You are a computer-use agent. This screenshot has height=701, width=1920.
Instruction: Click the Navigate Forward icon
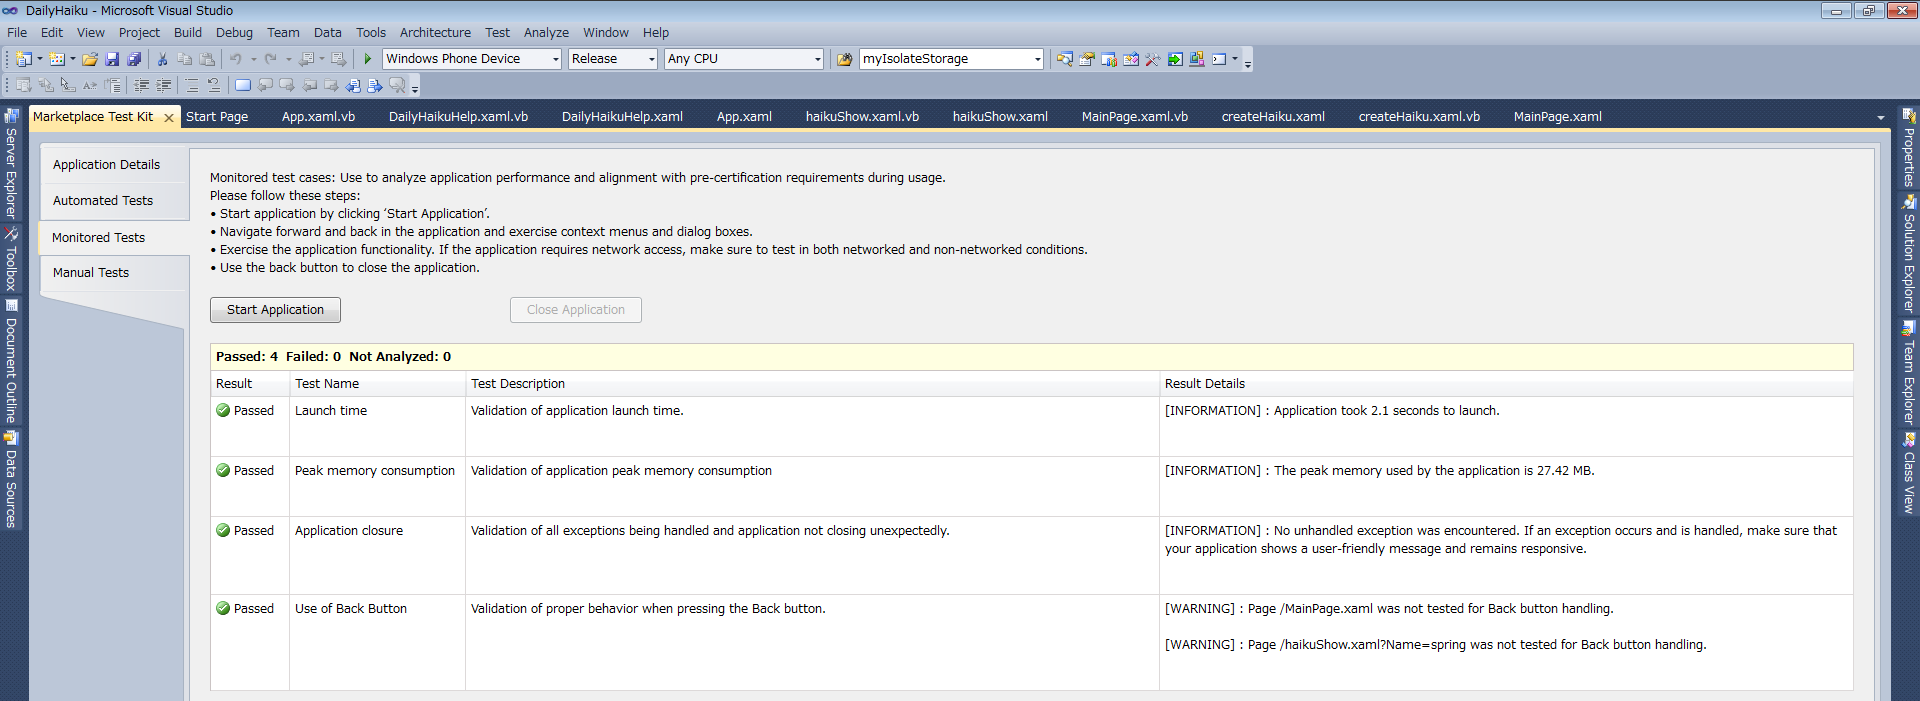pos(339,59)
